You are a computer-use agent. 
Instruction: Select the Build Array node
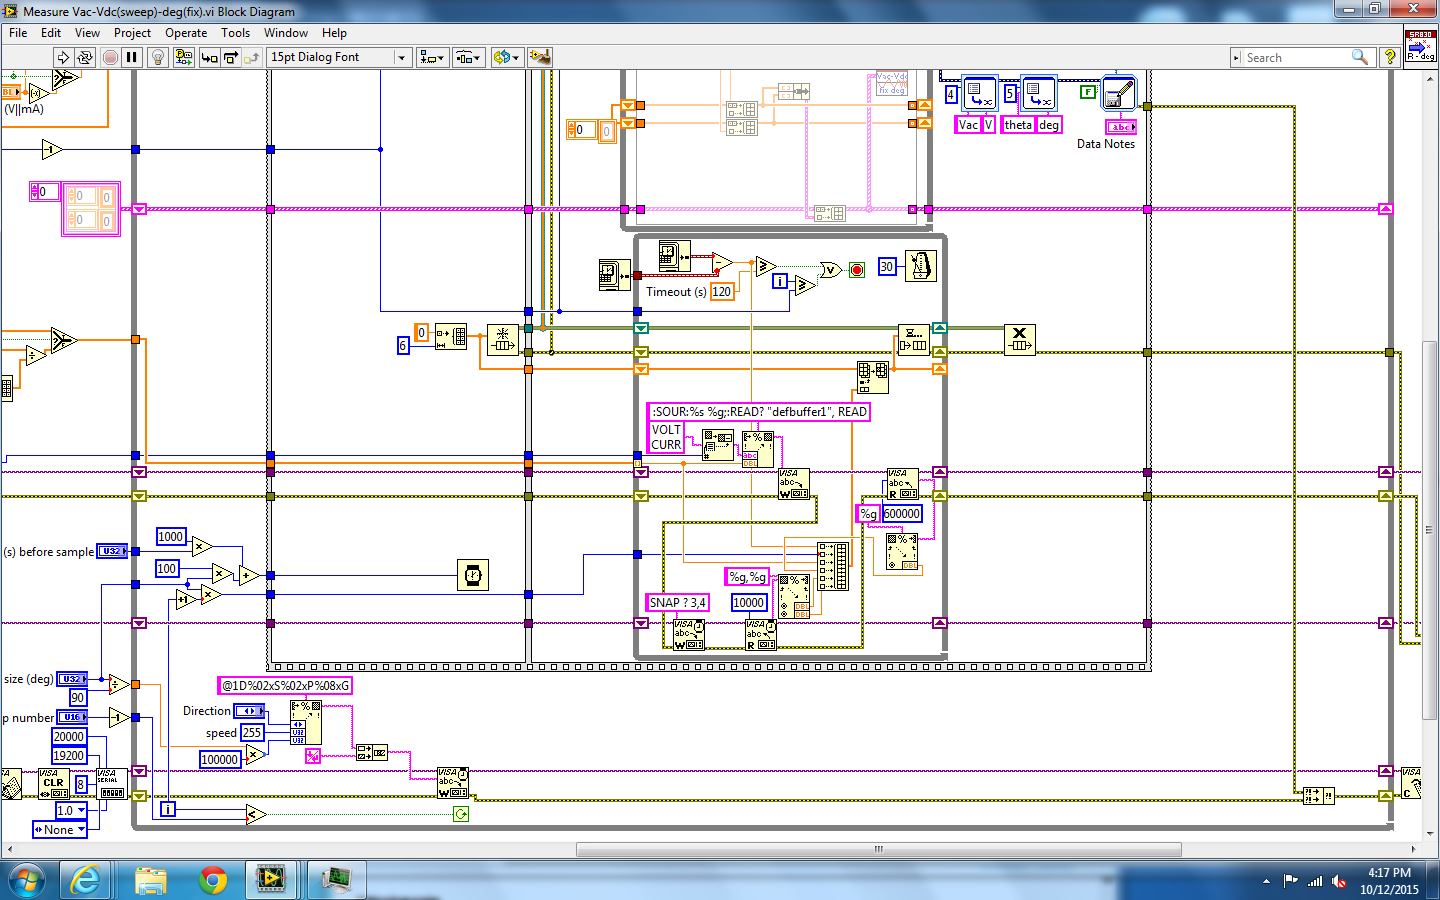(833, 566)
